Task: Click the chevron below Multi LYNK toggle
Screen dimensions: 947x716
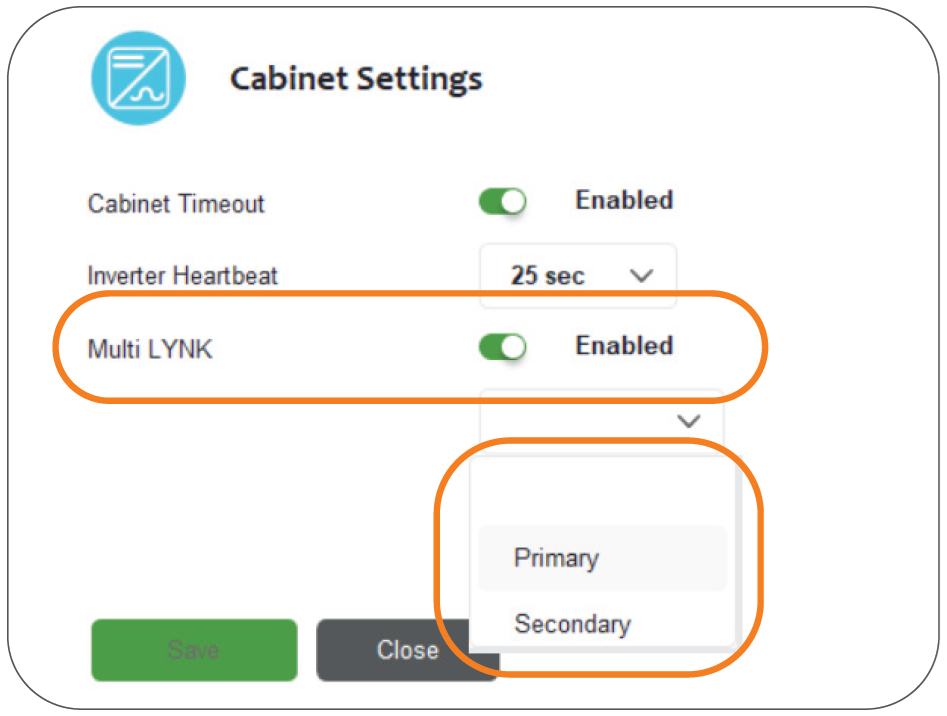Action: click(688, 421)
